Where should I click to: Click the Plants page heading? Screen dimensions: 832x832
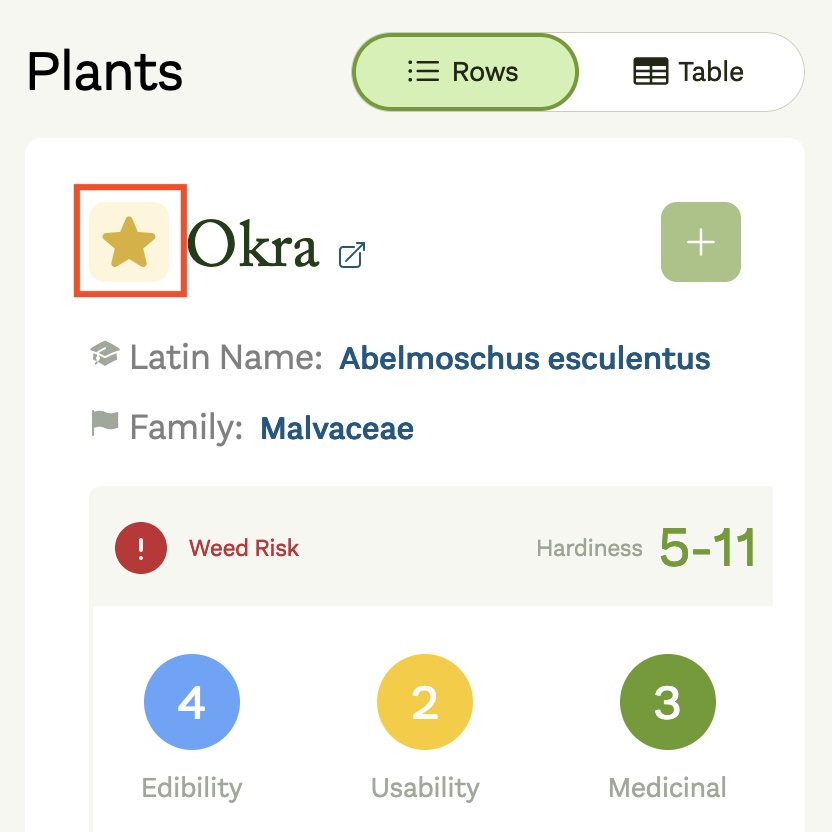pos(105,72)
